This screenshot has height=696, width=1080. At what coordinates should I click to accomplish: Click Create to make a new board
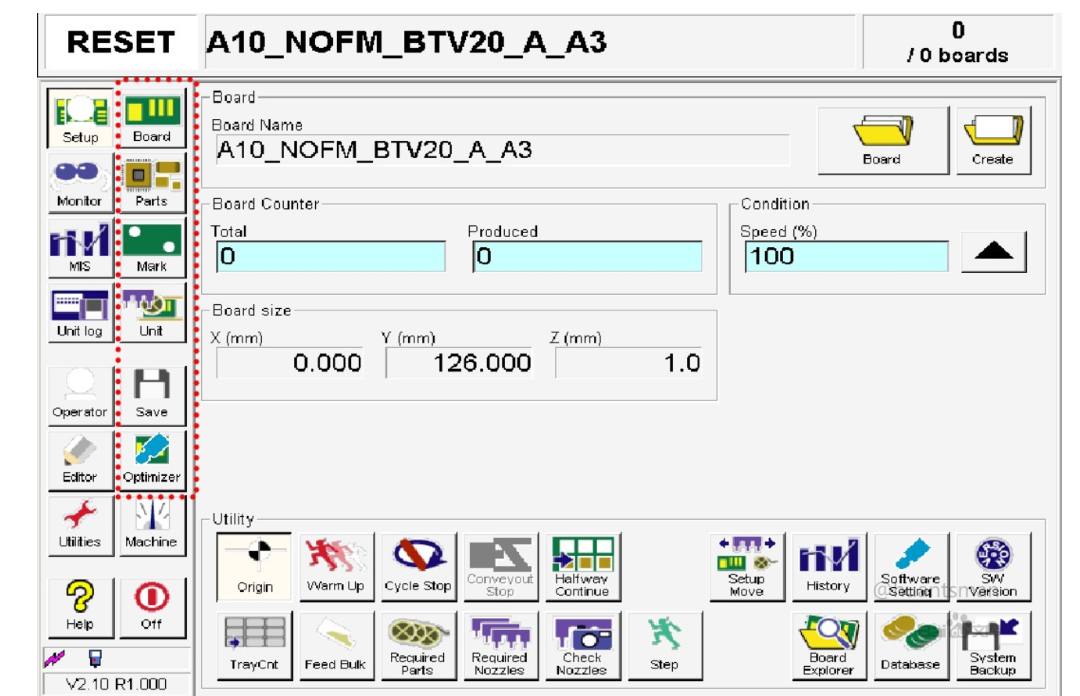pyautogui.click(x=992, y=140)
